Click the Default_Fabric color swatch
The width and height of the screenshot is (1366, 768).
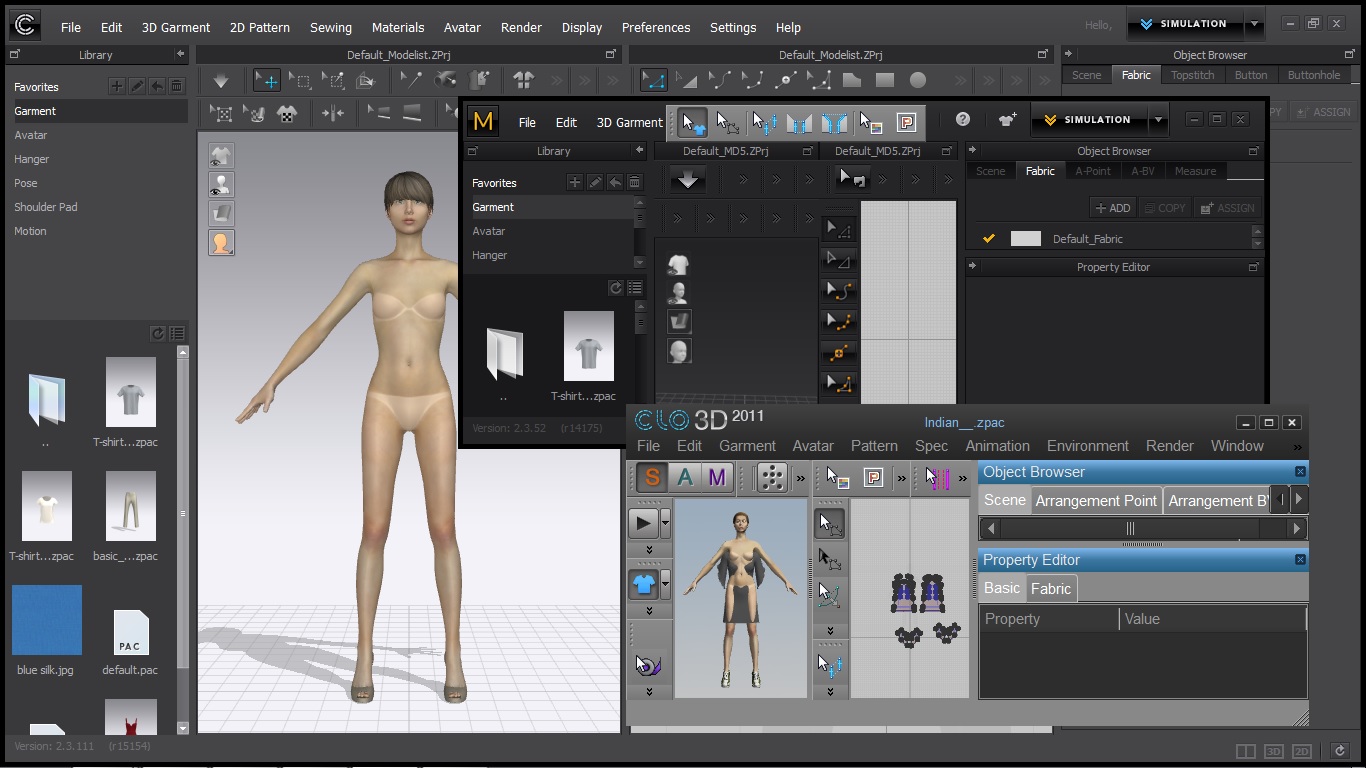click(x=1025, y=238)
